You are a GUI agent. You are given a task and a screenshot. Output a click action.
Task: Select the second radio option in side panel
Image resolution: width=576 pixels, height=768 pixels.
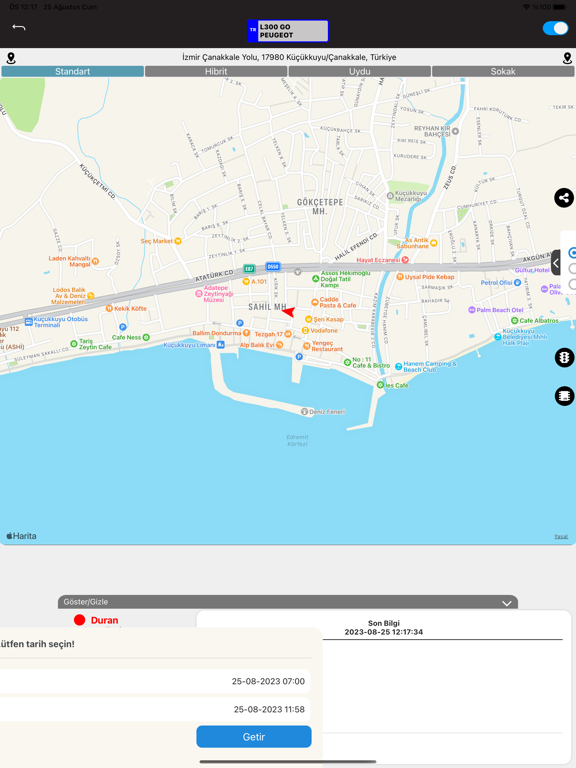point(572,268)
